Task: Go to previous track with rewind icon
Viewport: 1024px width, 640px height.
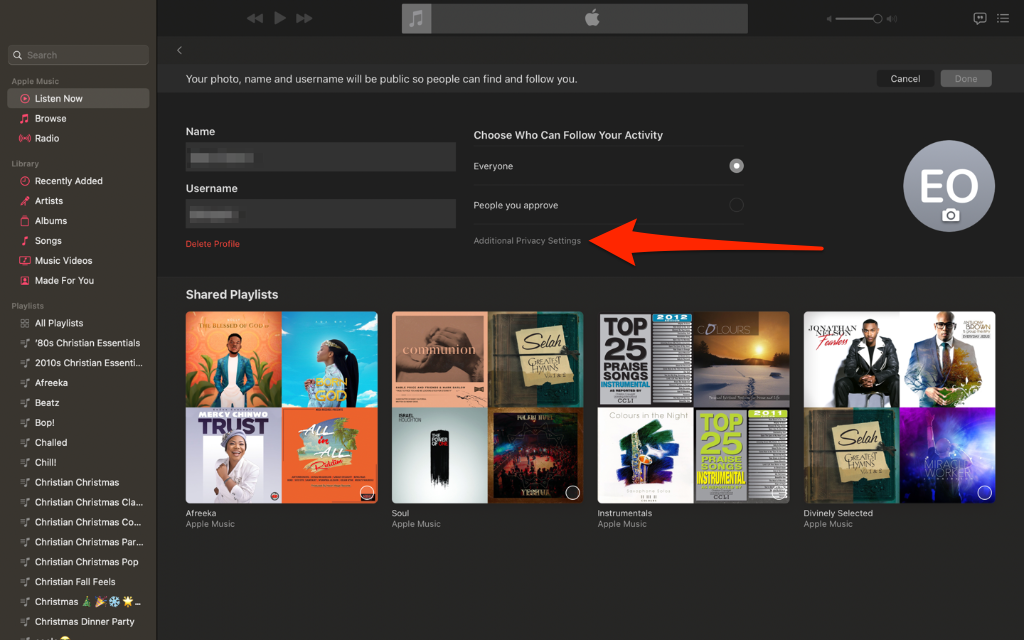Action: [x=255, y=18]
